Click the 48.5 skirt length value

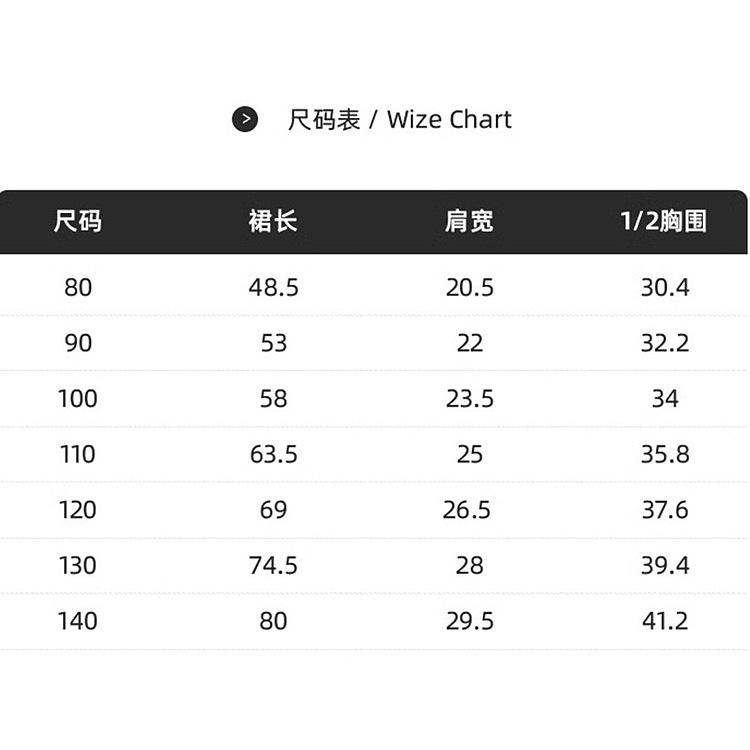[274, 287]
